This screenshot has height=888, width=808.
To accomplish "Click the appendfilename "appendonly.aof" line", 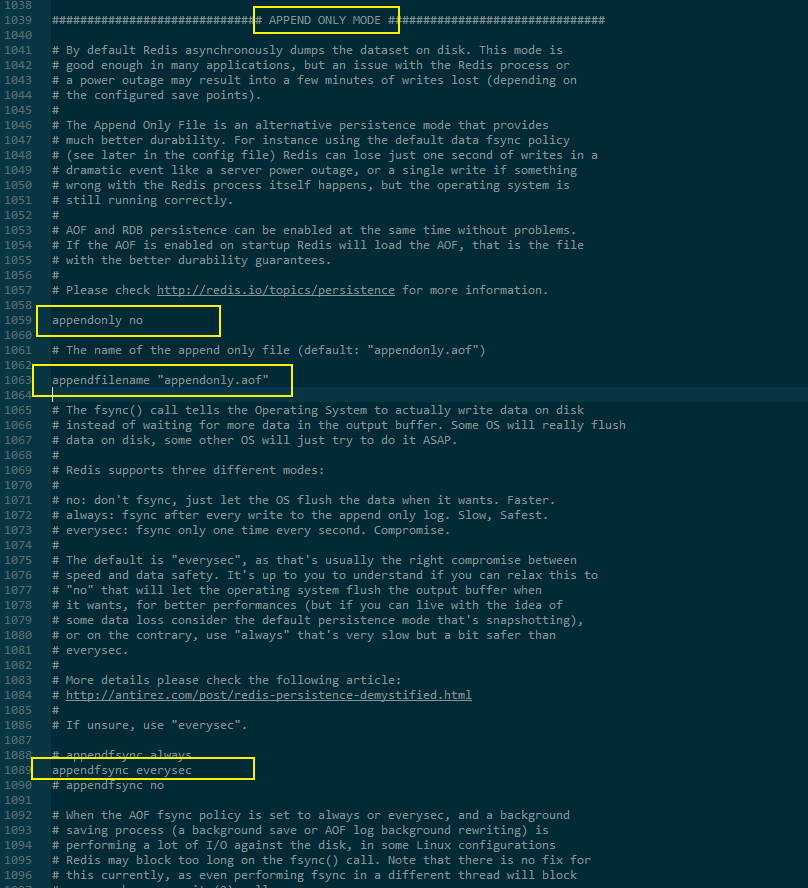I will click(160, 380).
